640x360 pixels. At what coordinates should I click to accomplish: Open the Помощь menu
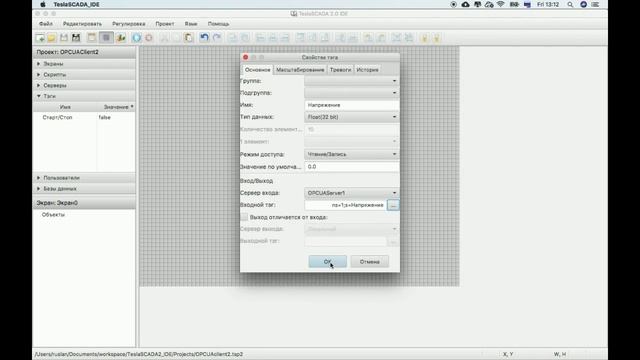click(x=218, y=24)
